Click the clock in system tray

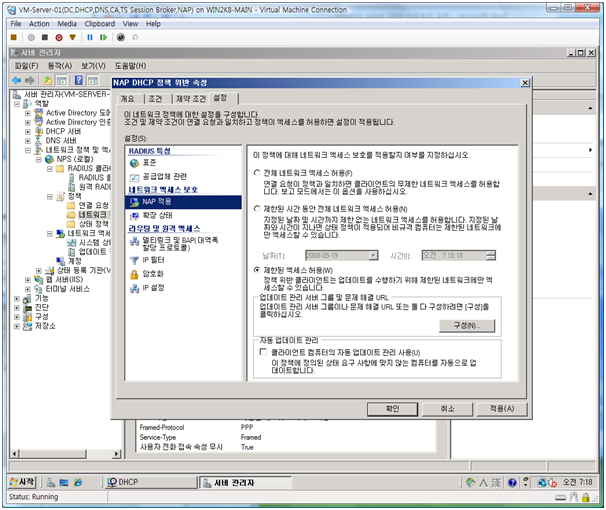tap(577, 482)
